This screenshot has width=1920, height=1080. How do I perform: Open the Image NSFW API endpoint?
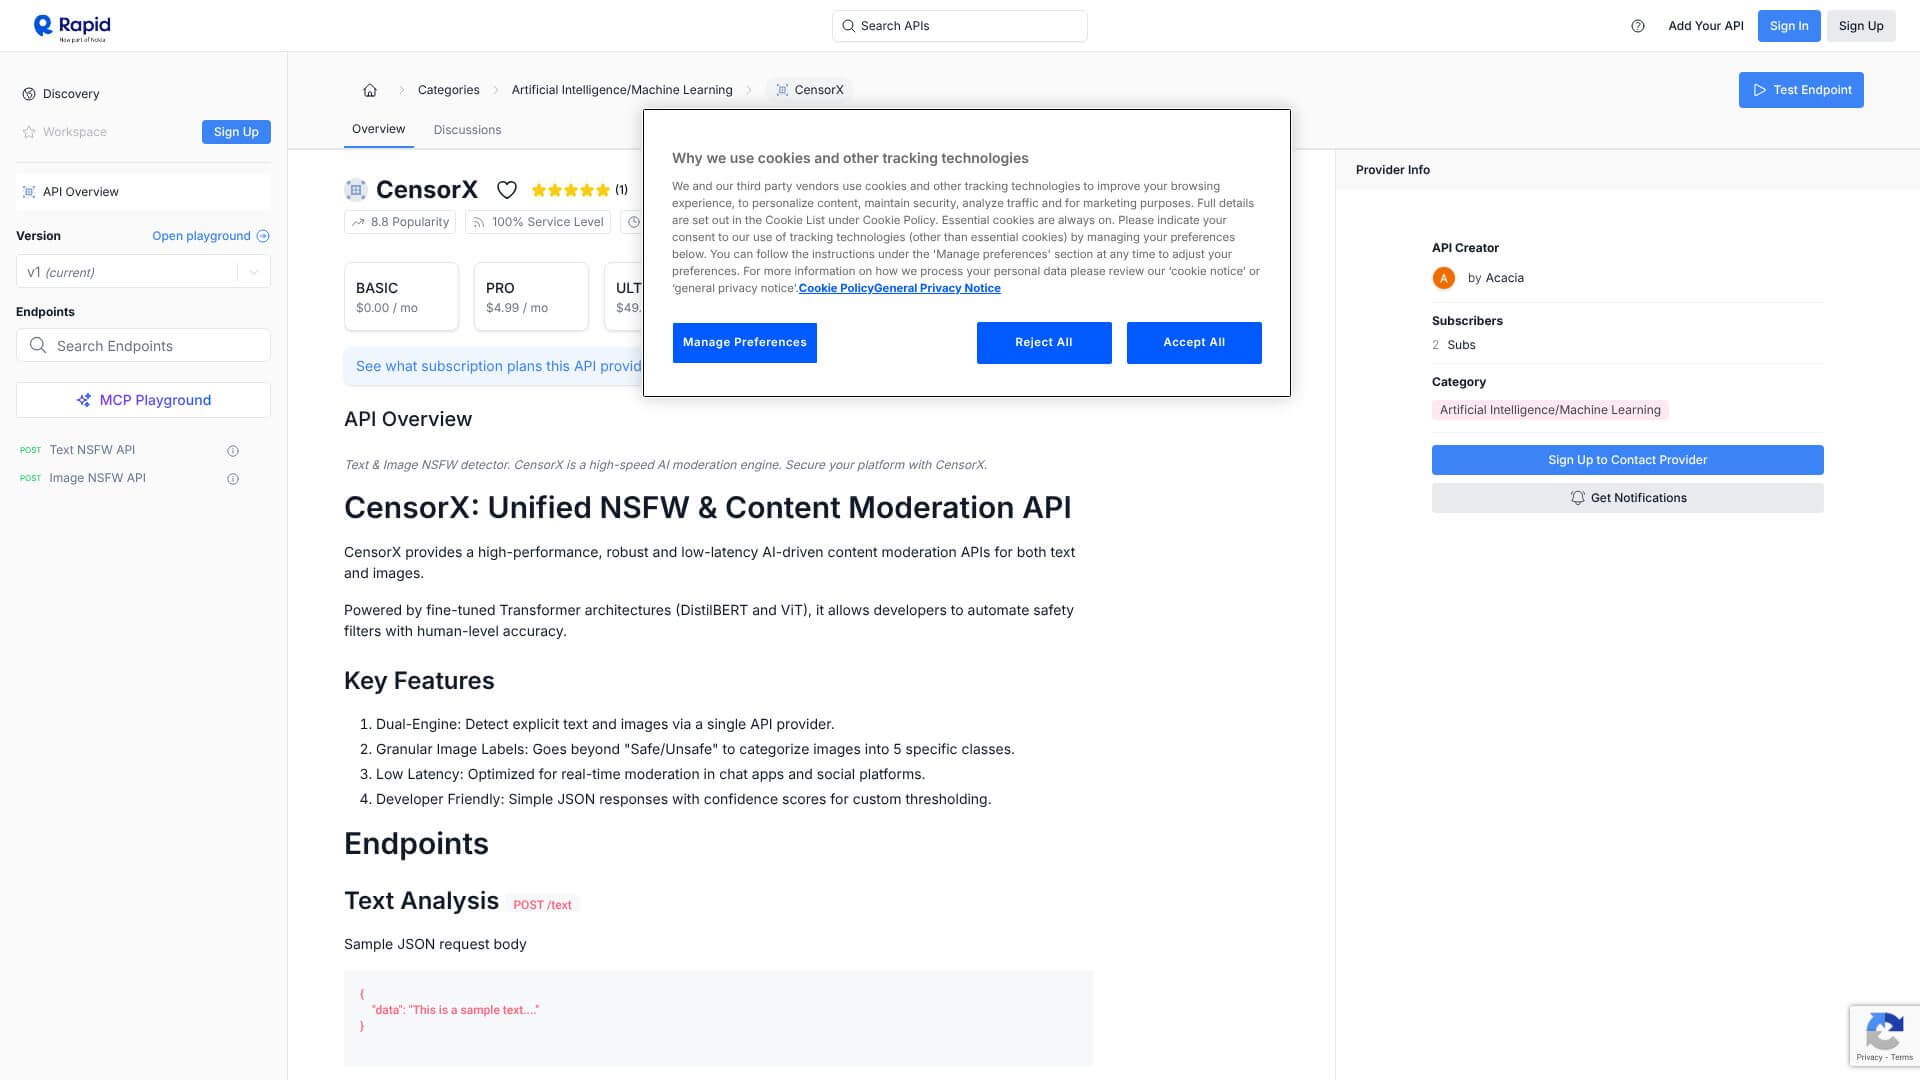click(97, 478)
